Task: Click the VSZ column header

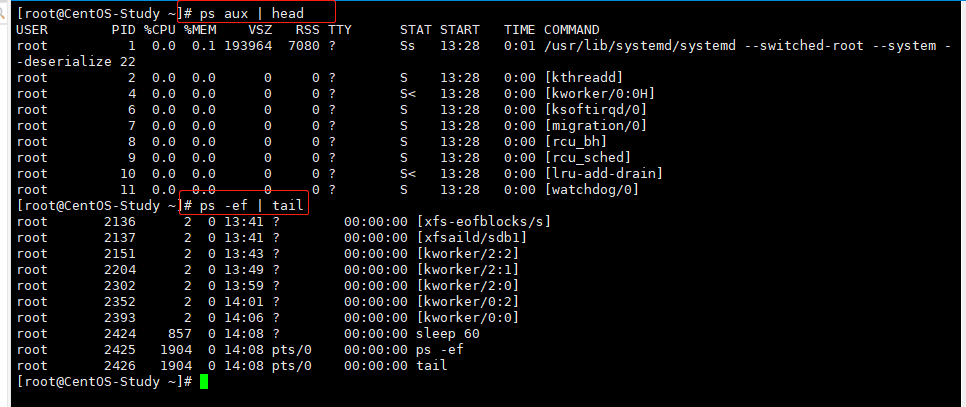Action: pyautogui.click(x=260, y=30)
